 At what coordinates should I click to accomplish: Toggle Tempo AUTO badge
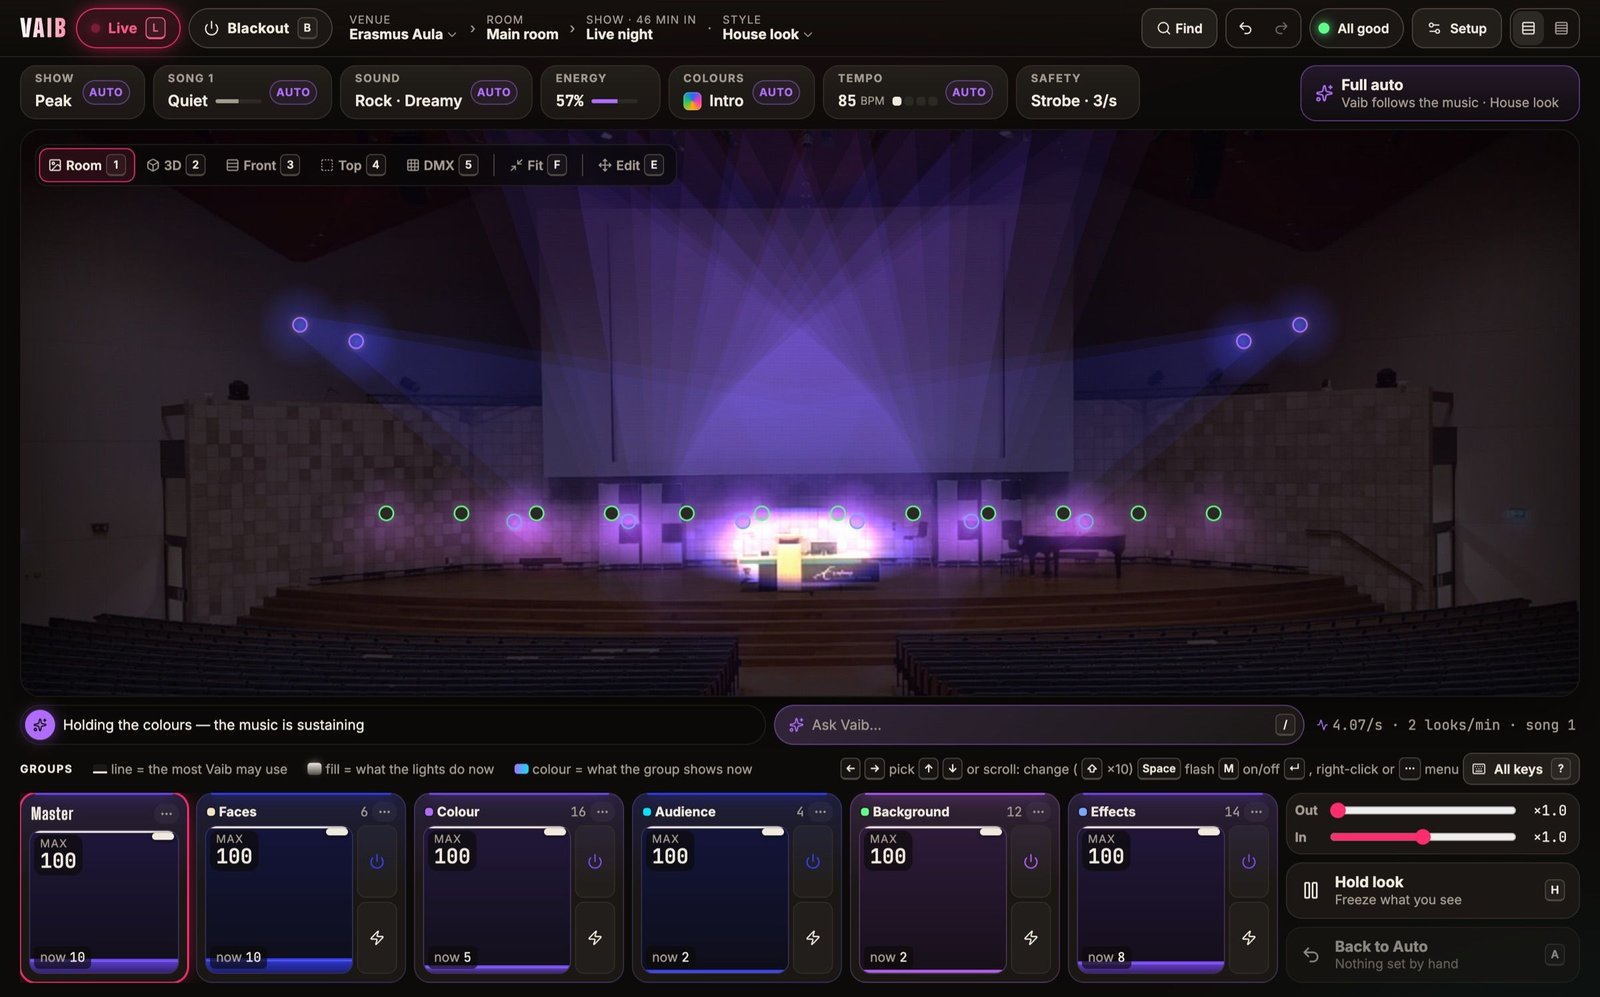tap(969, 92)
